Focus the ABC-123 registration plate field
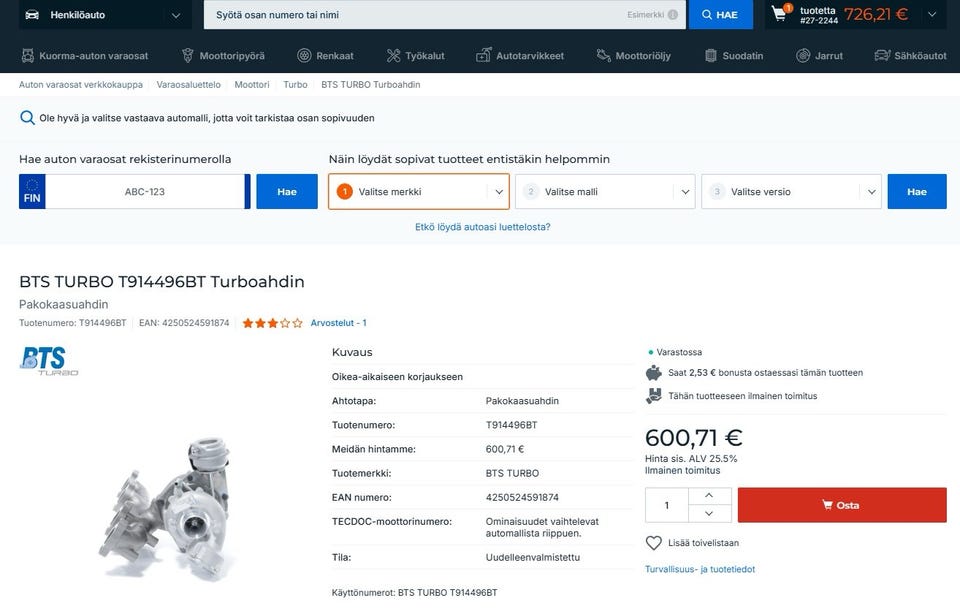This screenshot has height=614, width=960. 144,192
